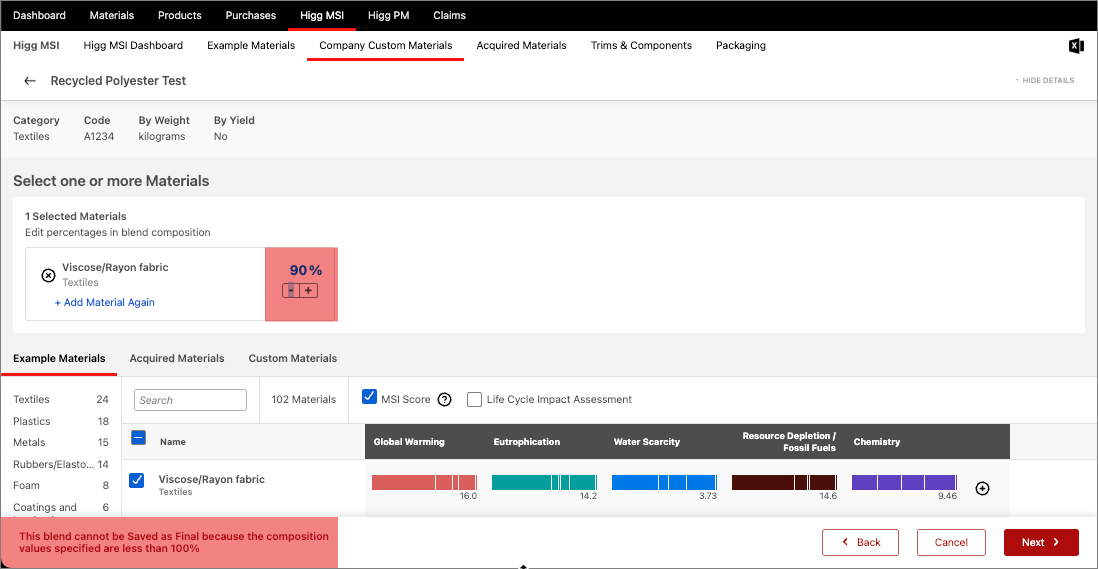Open the Claims menu item
This screenshot has height=569, width=1098.
450,15
